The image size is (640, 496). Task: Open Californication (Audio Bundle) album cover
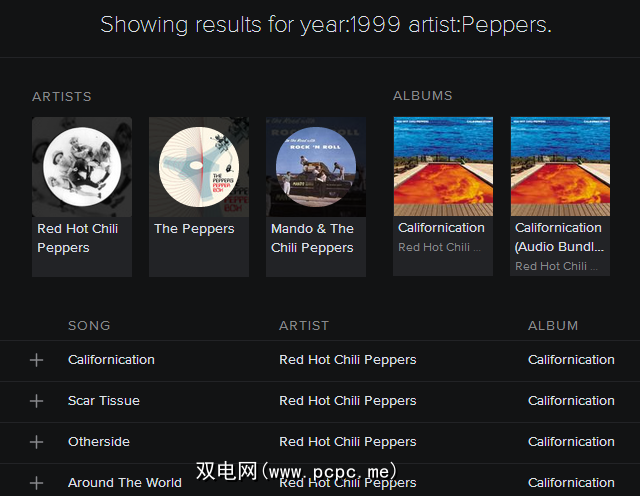[560, 167]
